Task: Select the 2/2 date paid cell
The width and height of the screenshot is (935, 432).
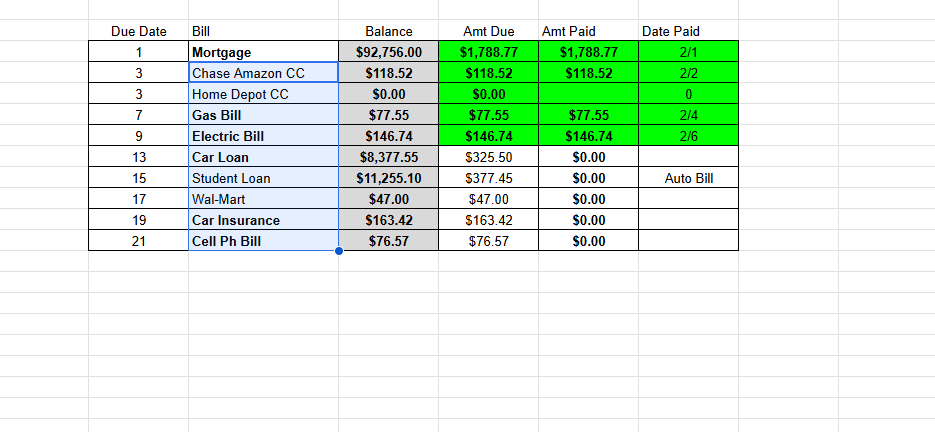Action: click(x=688, y=73)
